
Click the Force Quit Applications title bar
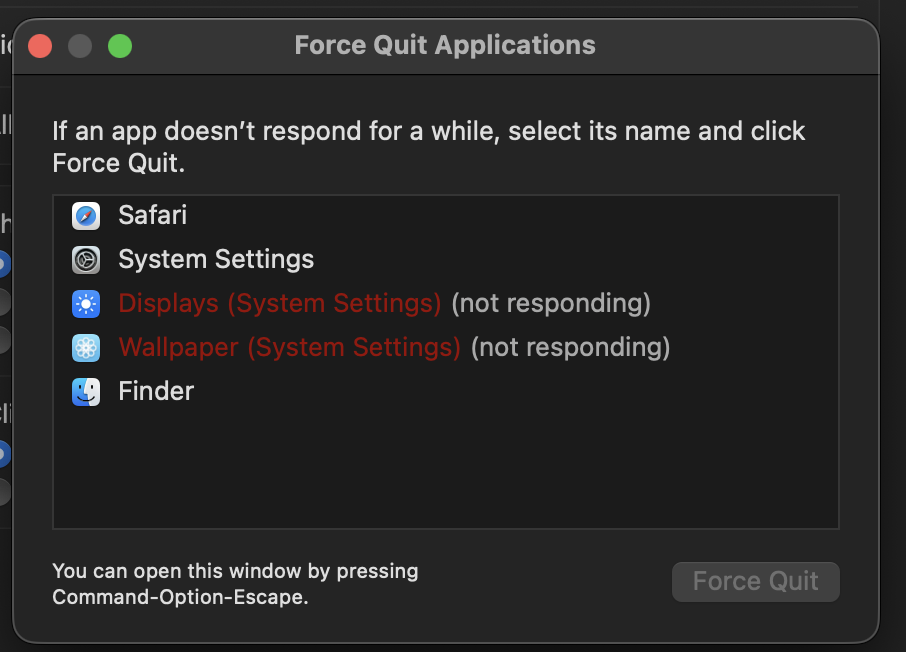(445, 46)
